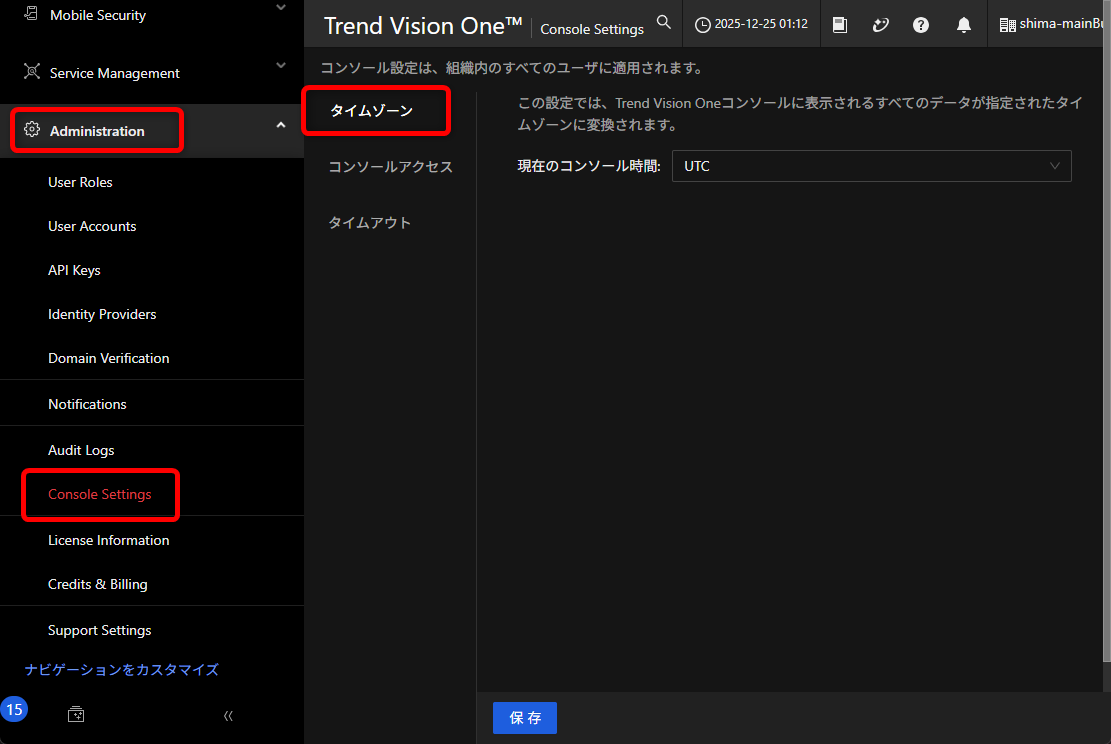Open Support Settings
1111x744 pixels.
coord(100,630)
